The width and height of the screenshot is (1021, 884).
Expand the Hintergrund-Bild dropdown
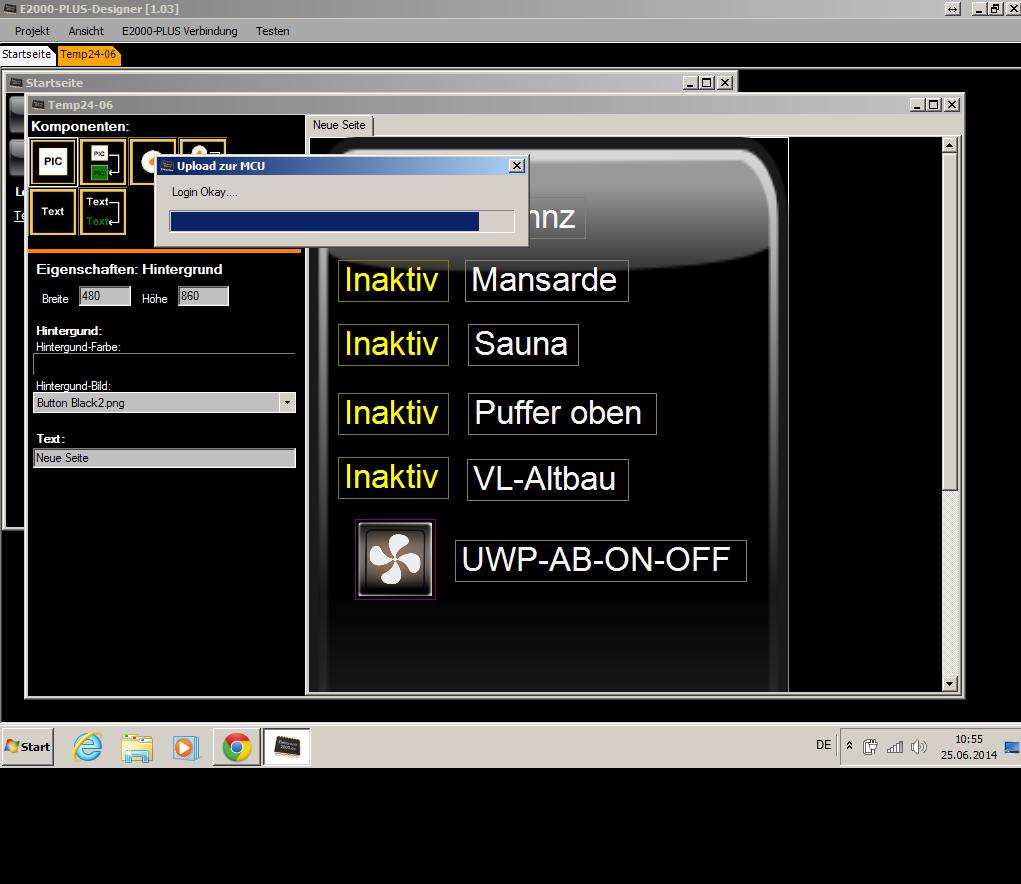(x=287, y=402)
